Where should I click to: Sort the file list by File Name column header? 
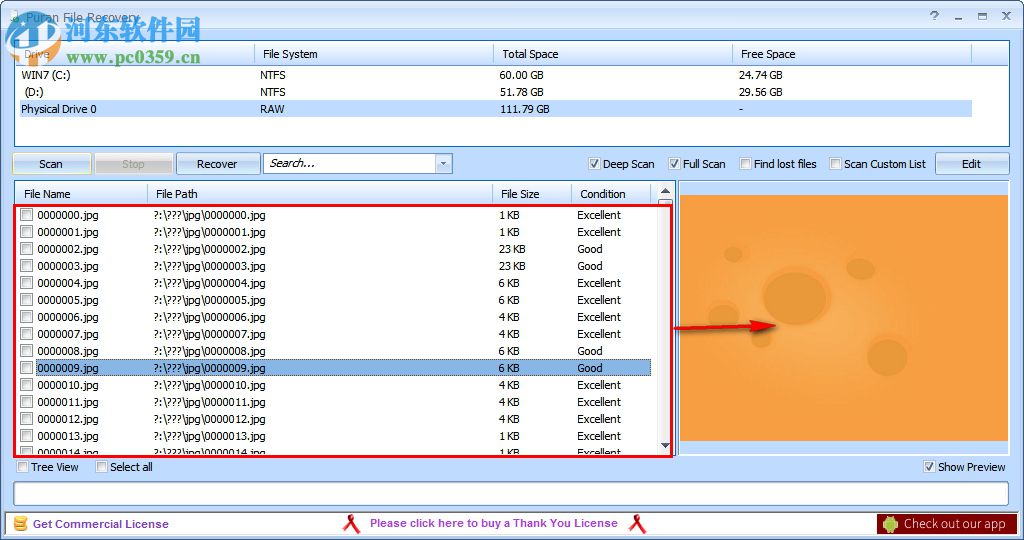(x=82, y=194)
